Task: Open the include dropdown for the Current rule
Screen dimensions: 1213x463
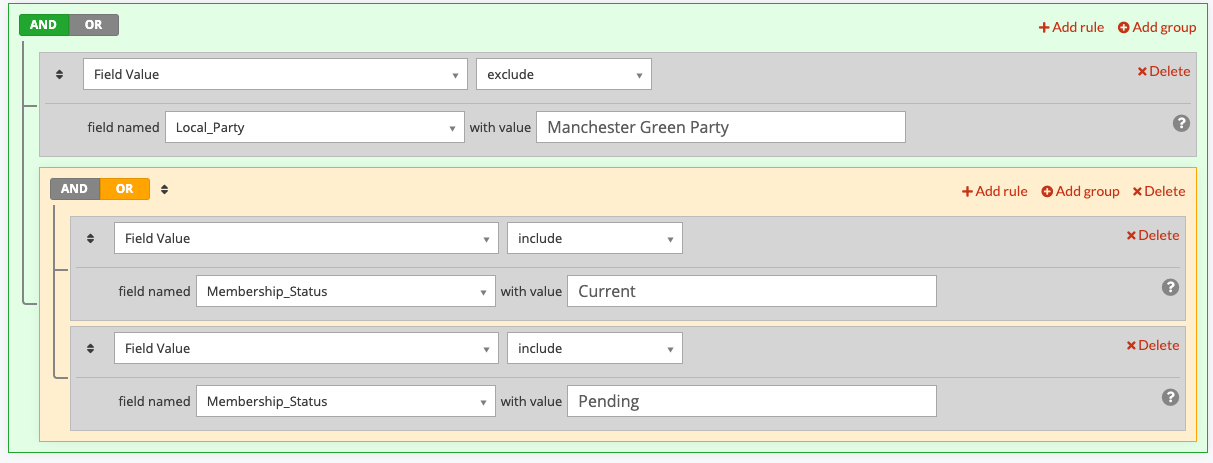Action: pyautogui.click(x=595, y=238)
